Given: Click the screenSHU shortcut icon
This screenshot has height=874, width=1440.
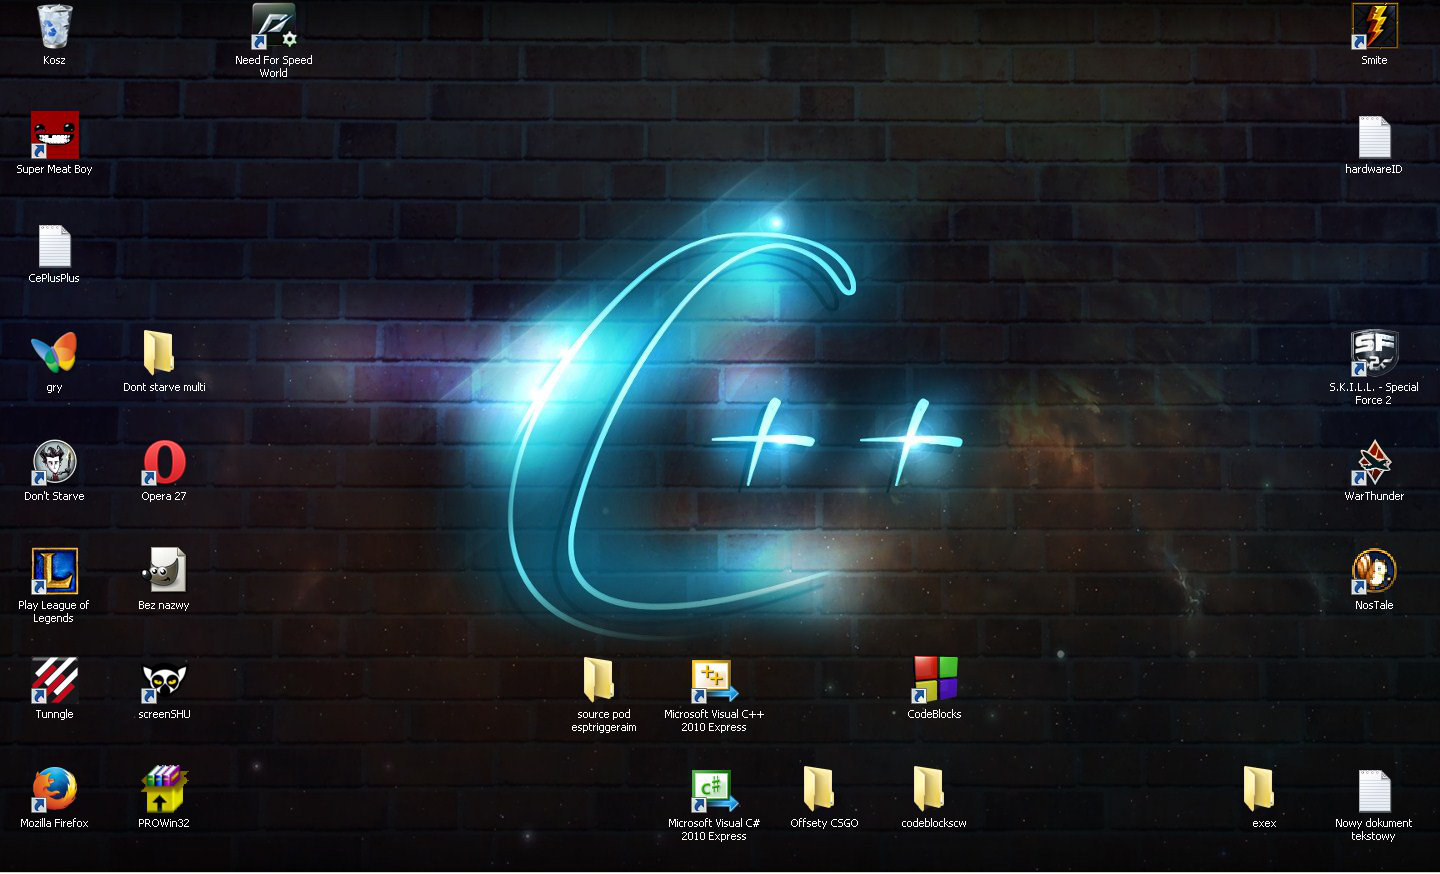Looking at the screenshot, I should 164,680.
